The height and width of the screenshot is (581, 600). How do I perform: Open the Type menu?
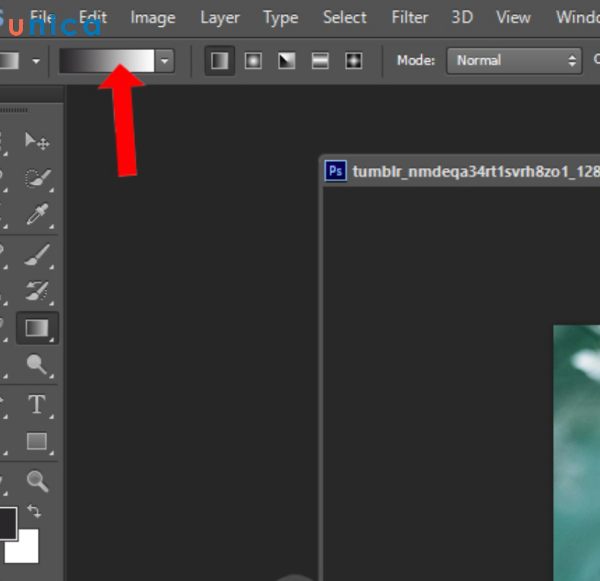pos(280,18)
